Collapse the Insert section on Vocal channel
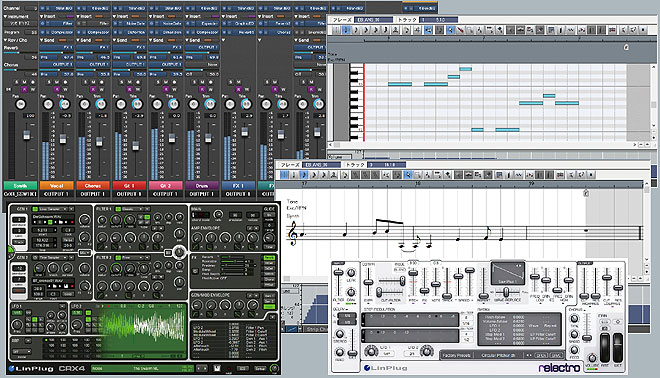Screen dimensions: 660x378 (42, 16)
